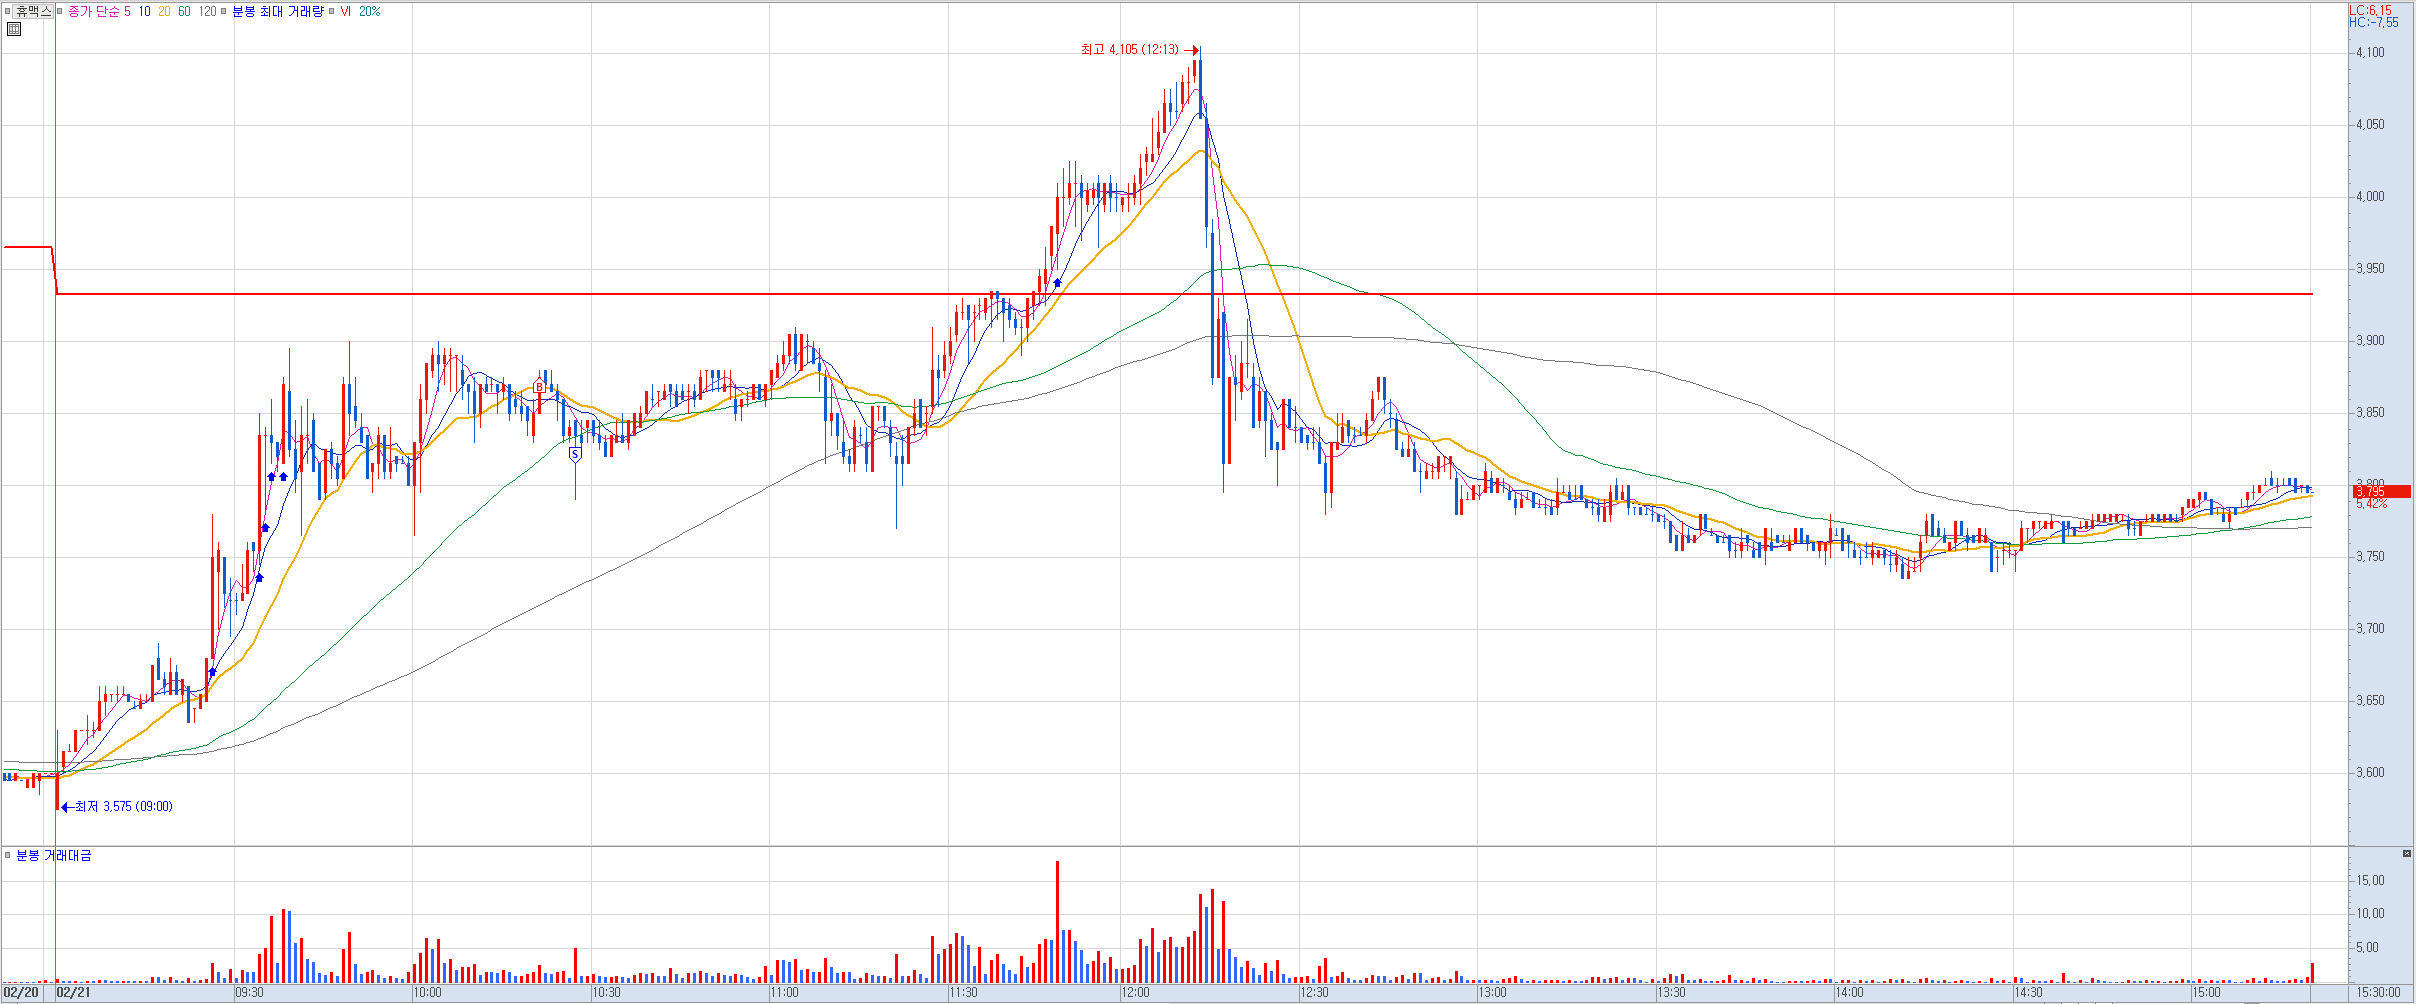
Task: Toggle the square marker before VI
Action: pos(332,11)
